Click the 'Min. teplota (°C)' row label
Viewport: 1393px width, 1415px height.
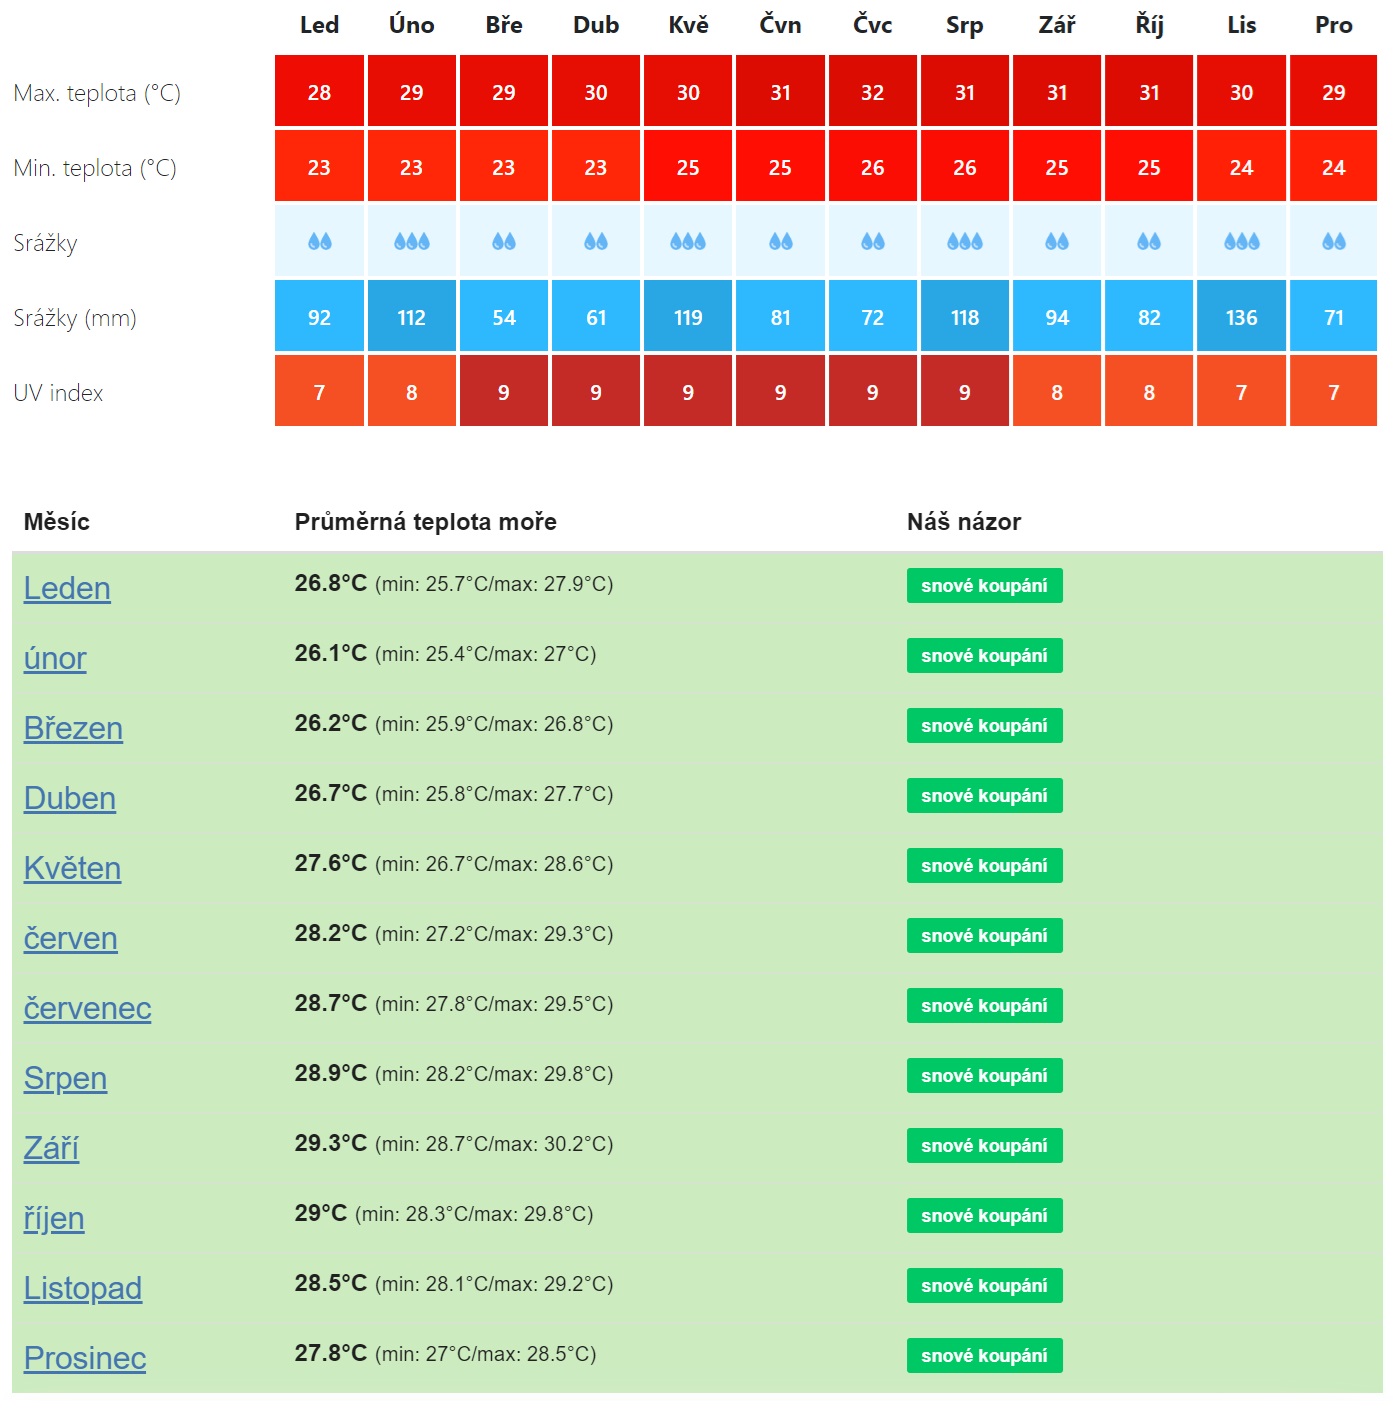[x=95, y=168]
